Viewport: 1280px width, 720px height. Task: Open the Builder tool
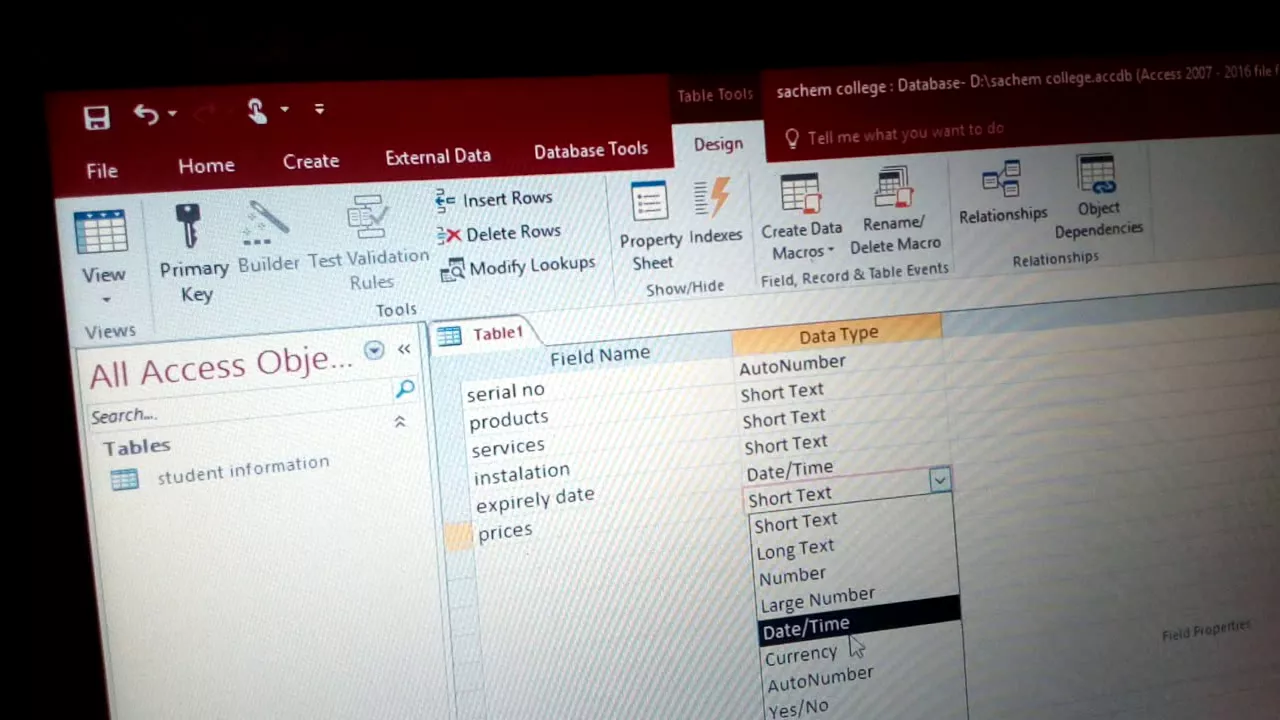click(269, 238)
